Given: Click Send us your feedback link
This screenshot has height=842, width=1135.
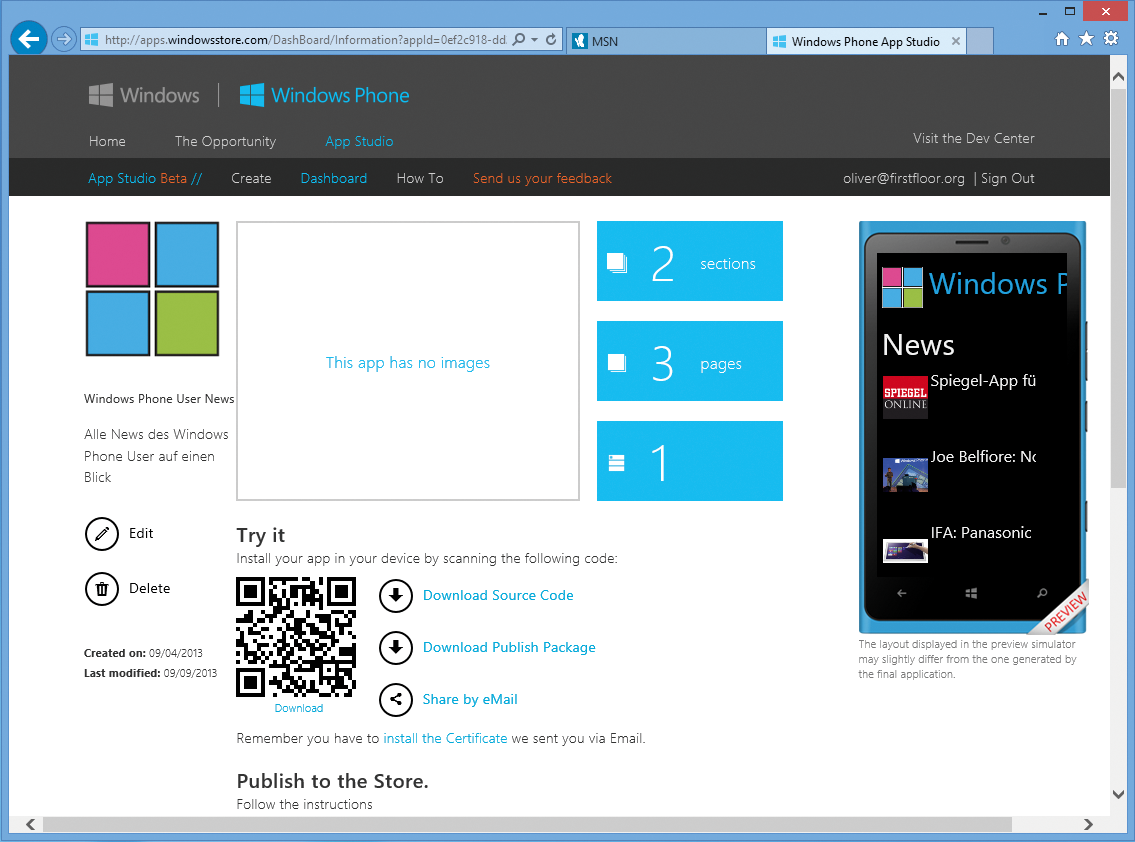Looking at the screenshot, I should (x=542, y=178).
